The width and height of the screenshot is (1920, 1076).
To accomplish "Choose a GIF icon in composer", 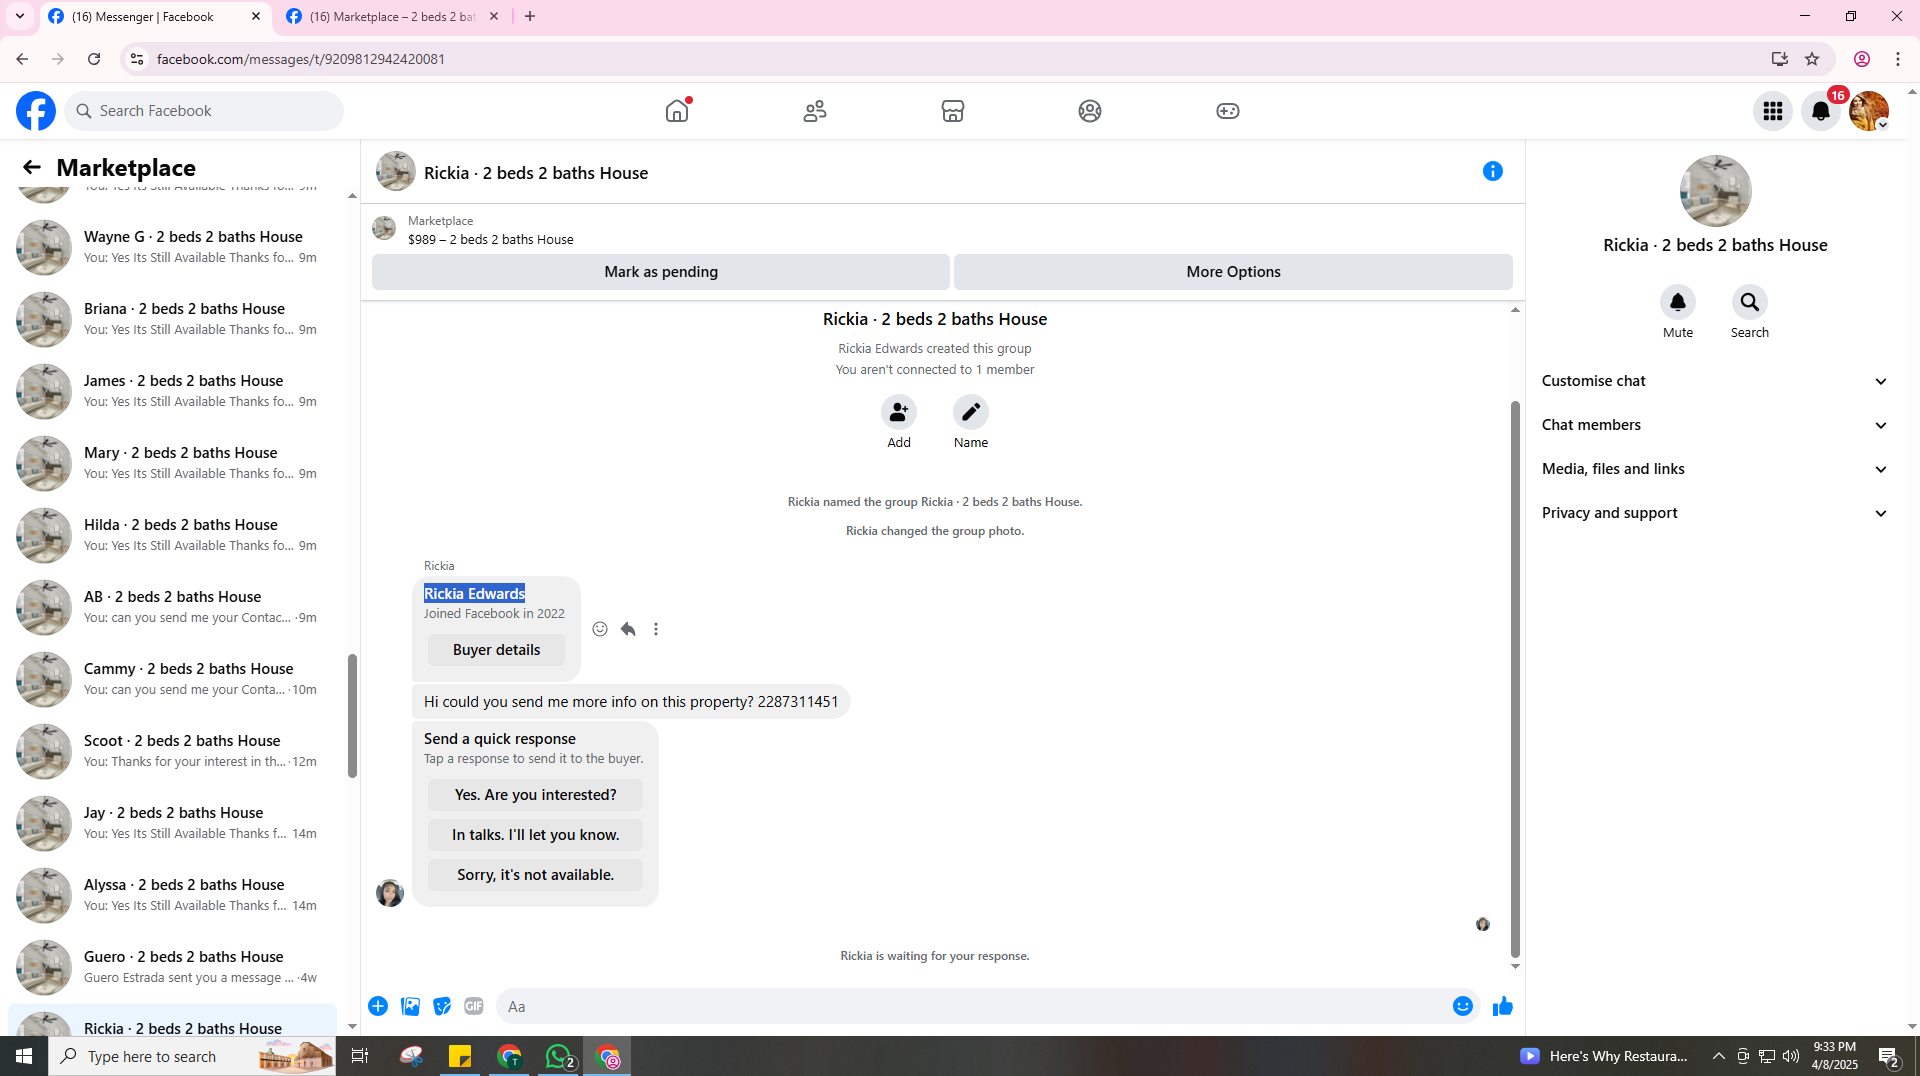I will [x=474, y=1006].
